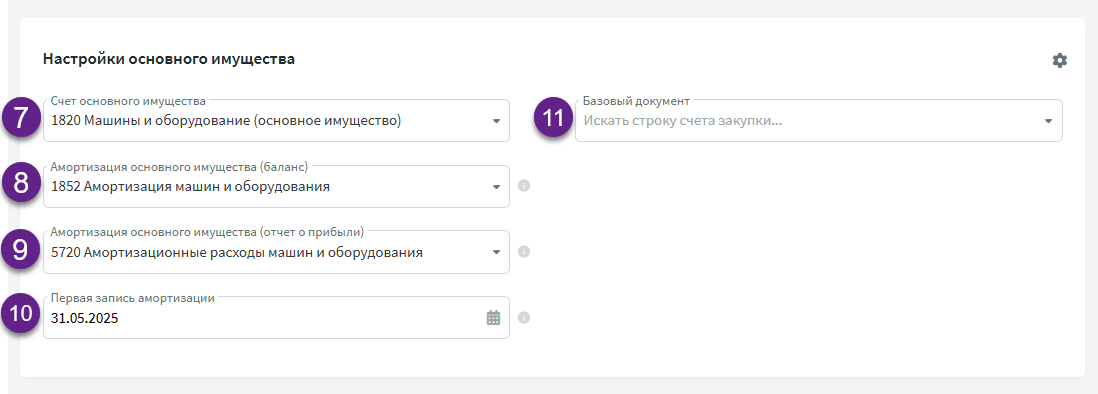The height and width of the screenshot is (394, 1098).
Task: Expand the 5720 Амортизационные расходы dropdown arrow
Action: click(496, 252)
